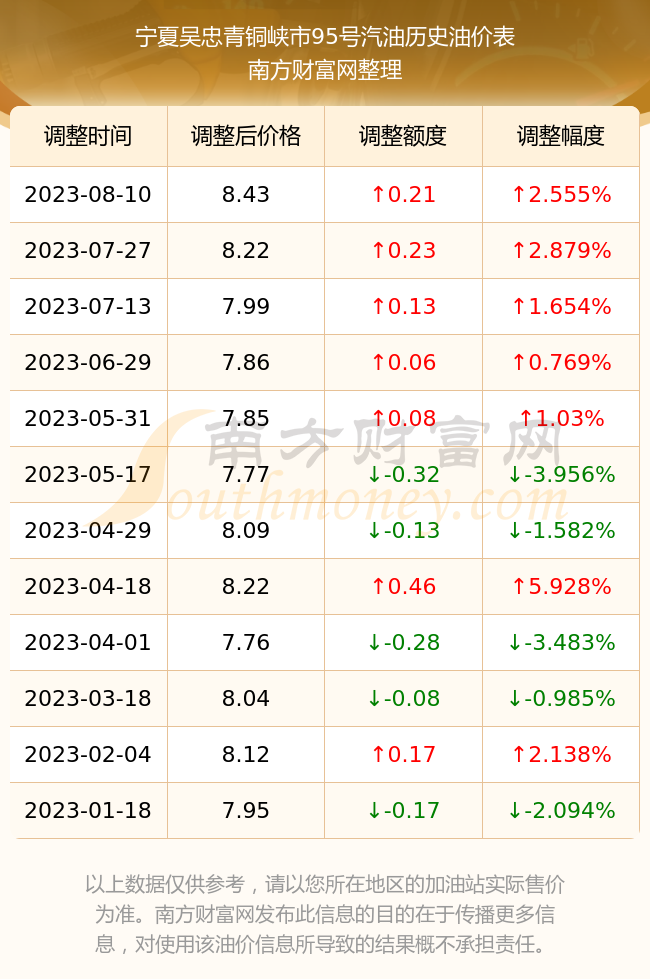Click the 调整时间 column header
The width and height of the screenshot is (650, 980).
coord(88,136)
